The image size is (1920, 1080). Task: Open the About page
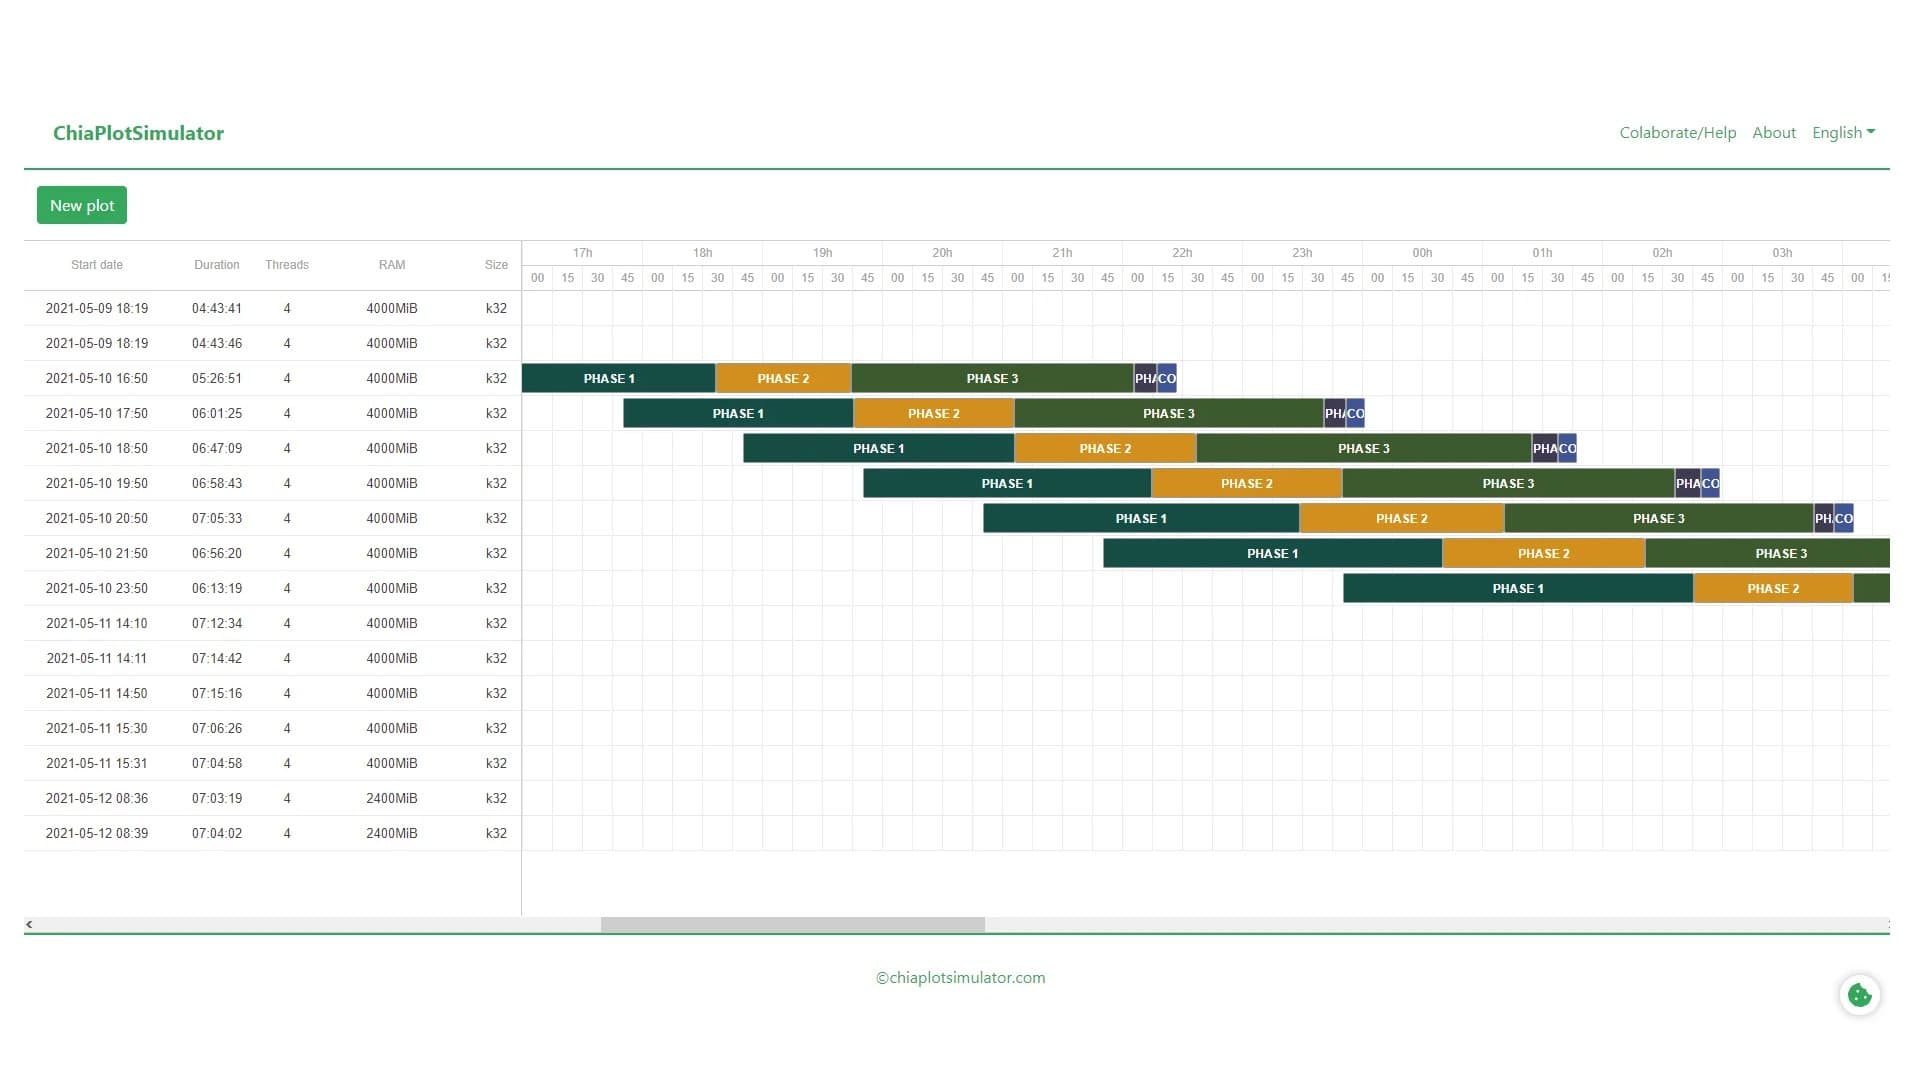(1774, 132)
